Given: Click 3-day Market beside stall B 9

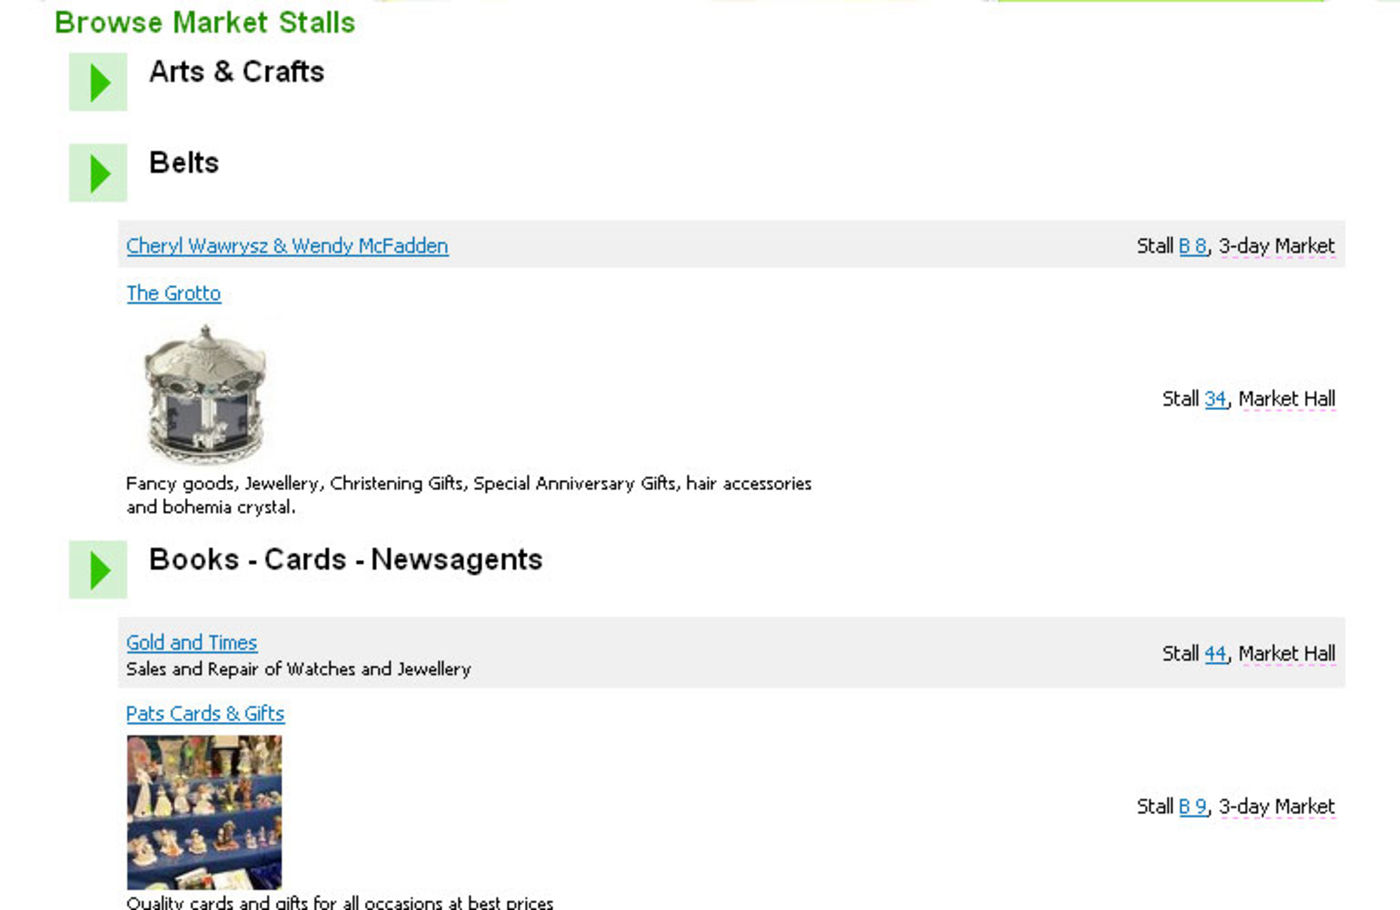Looking at the screenshot, I should tap(1276, 807).
